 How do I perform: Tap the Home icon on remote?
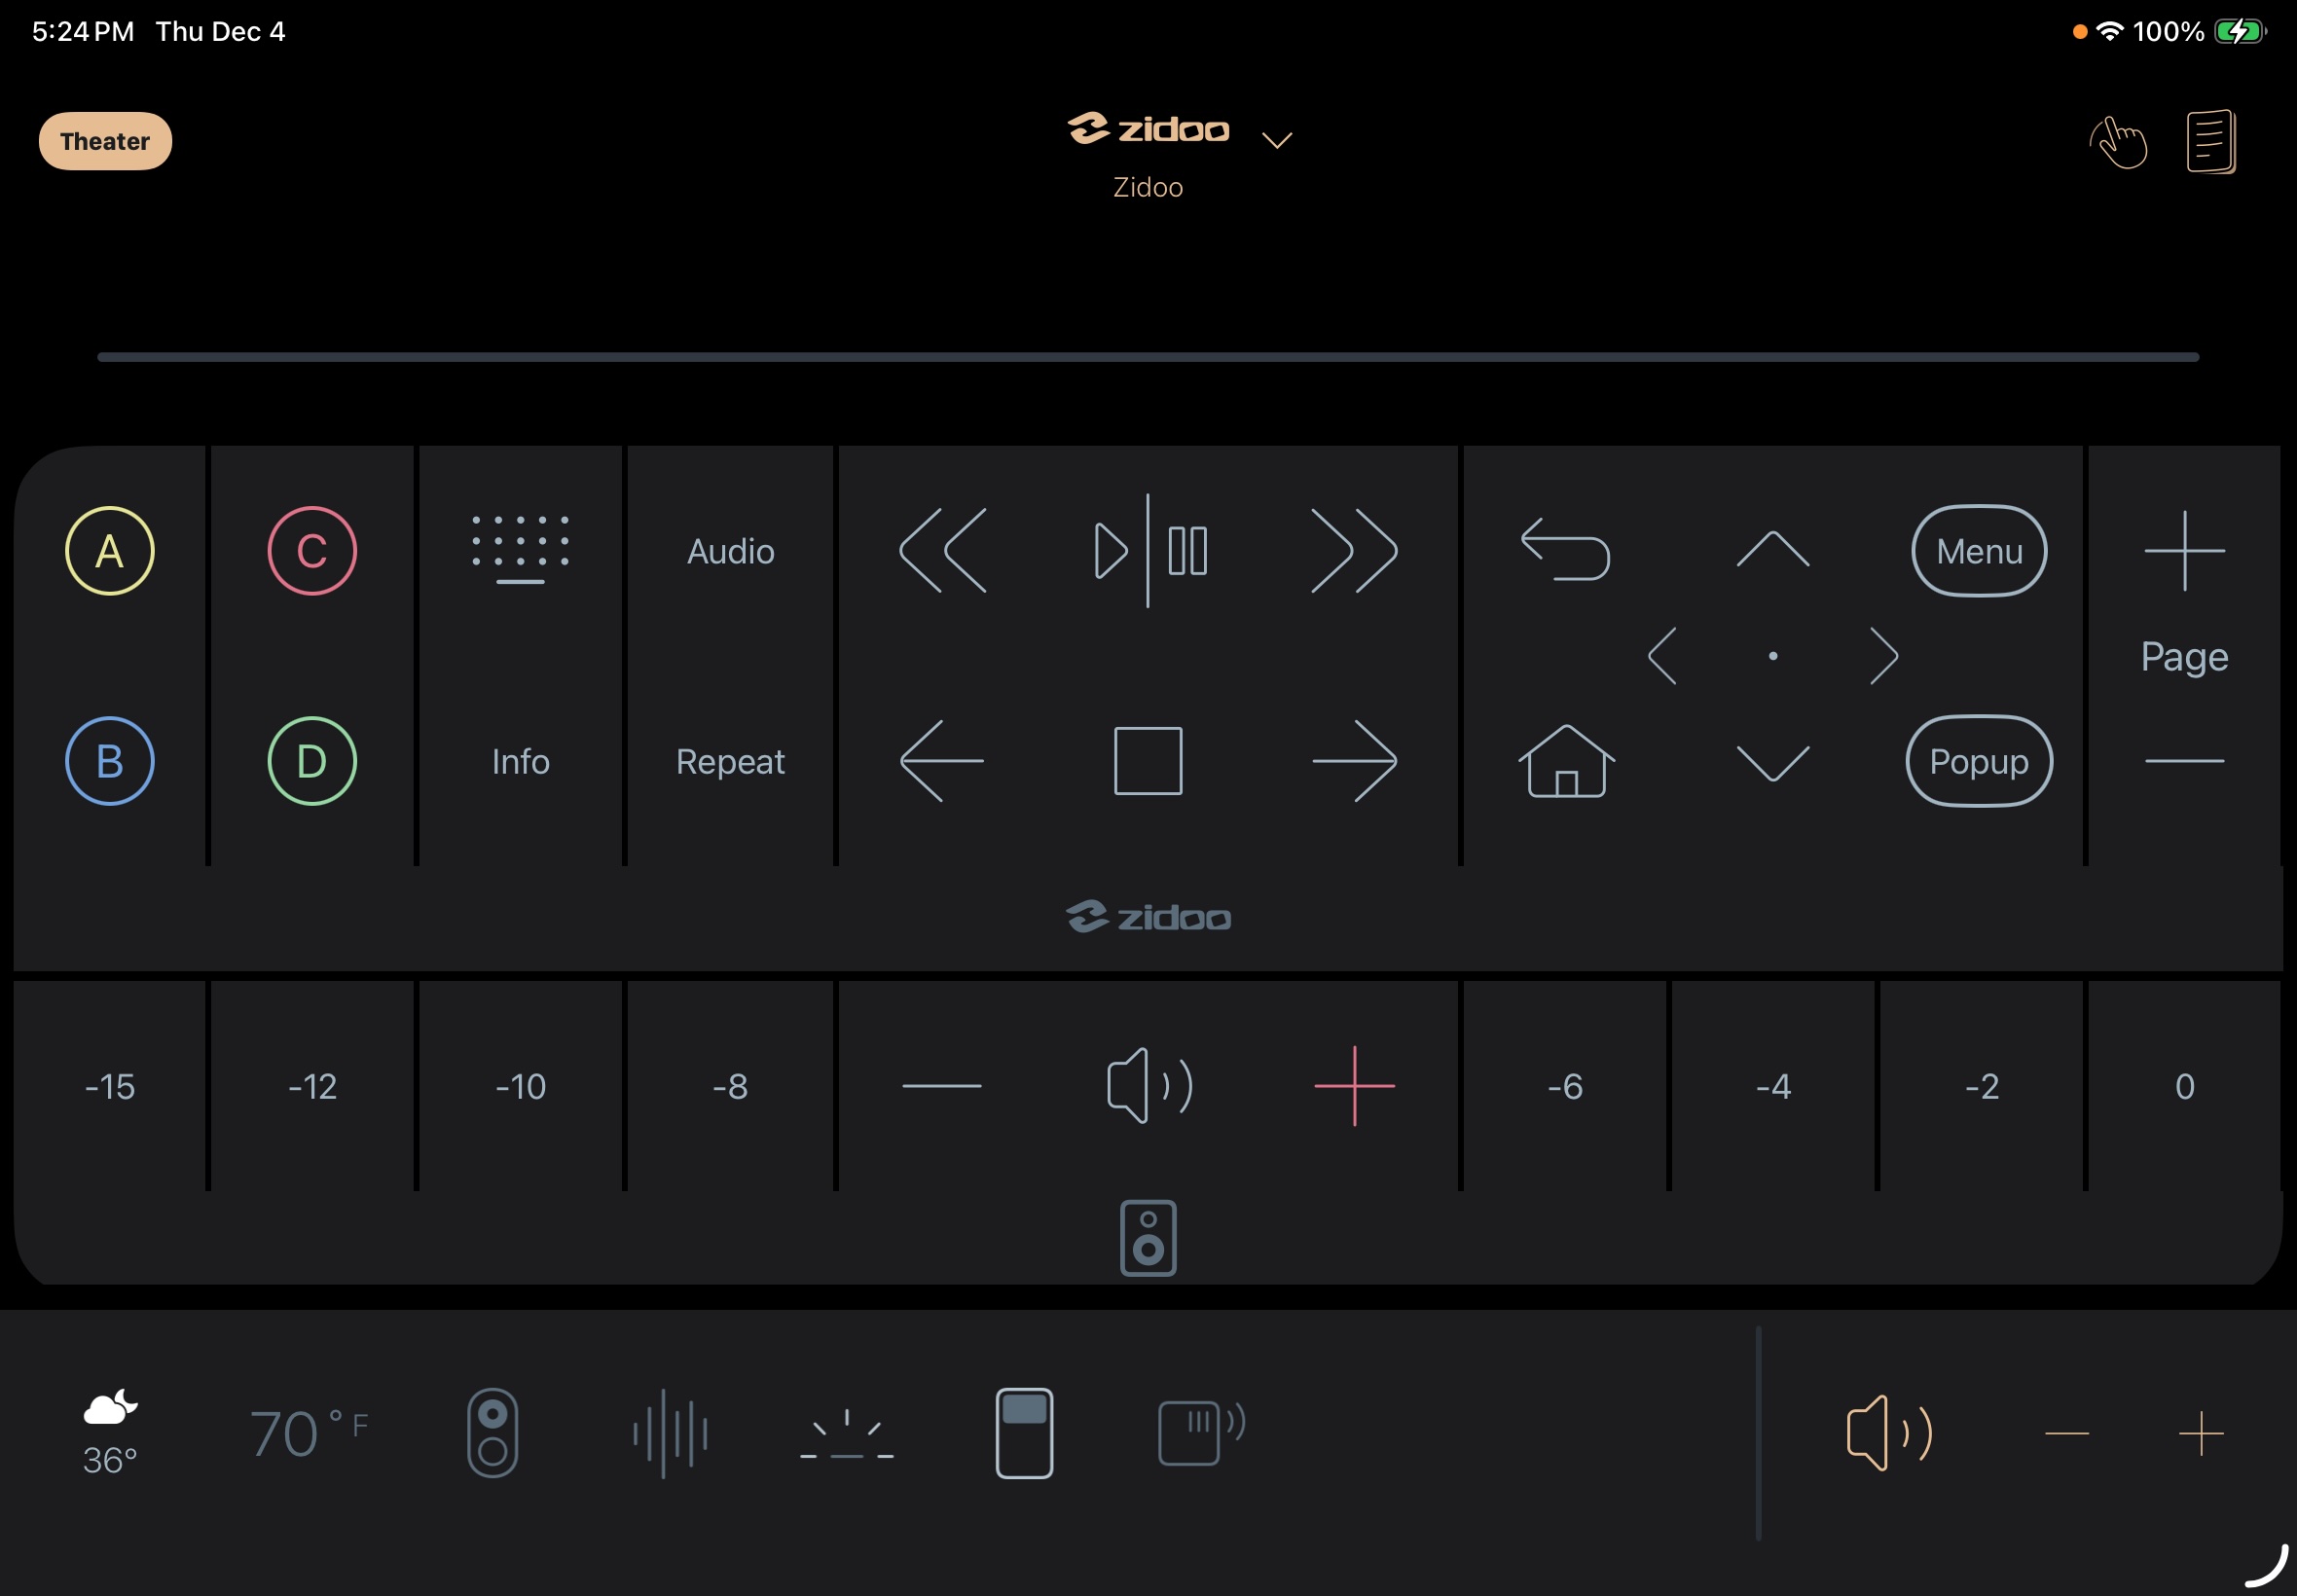tap(1566, 761)
